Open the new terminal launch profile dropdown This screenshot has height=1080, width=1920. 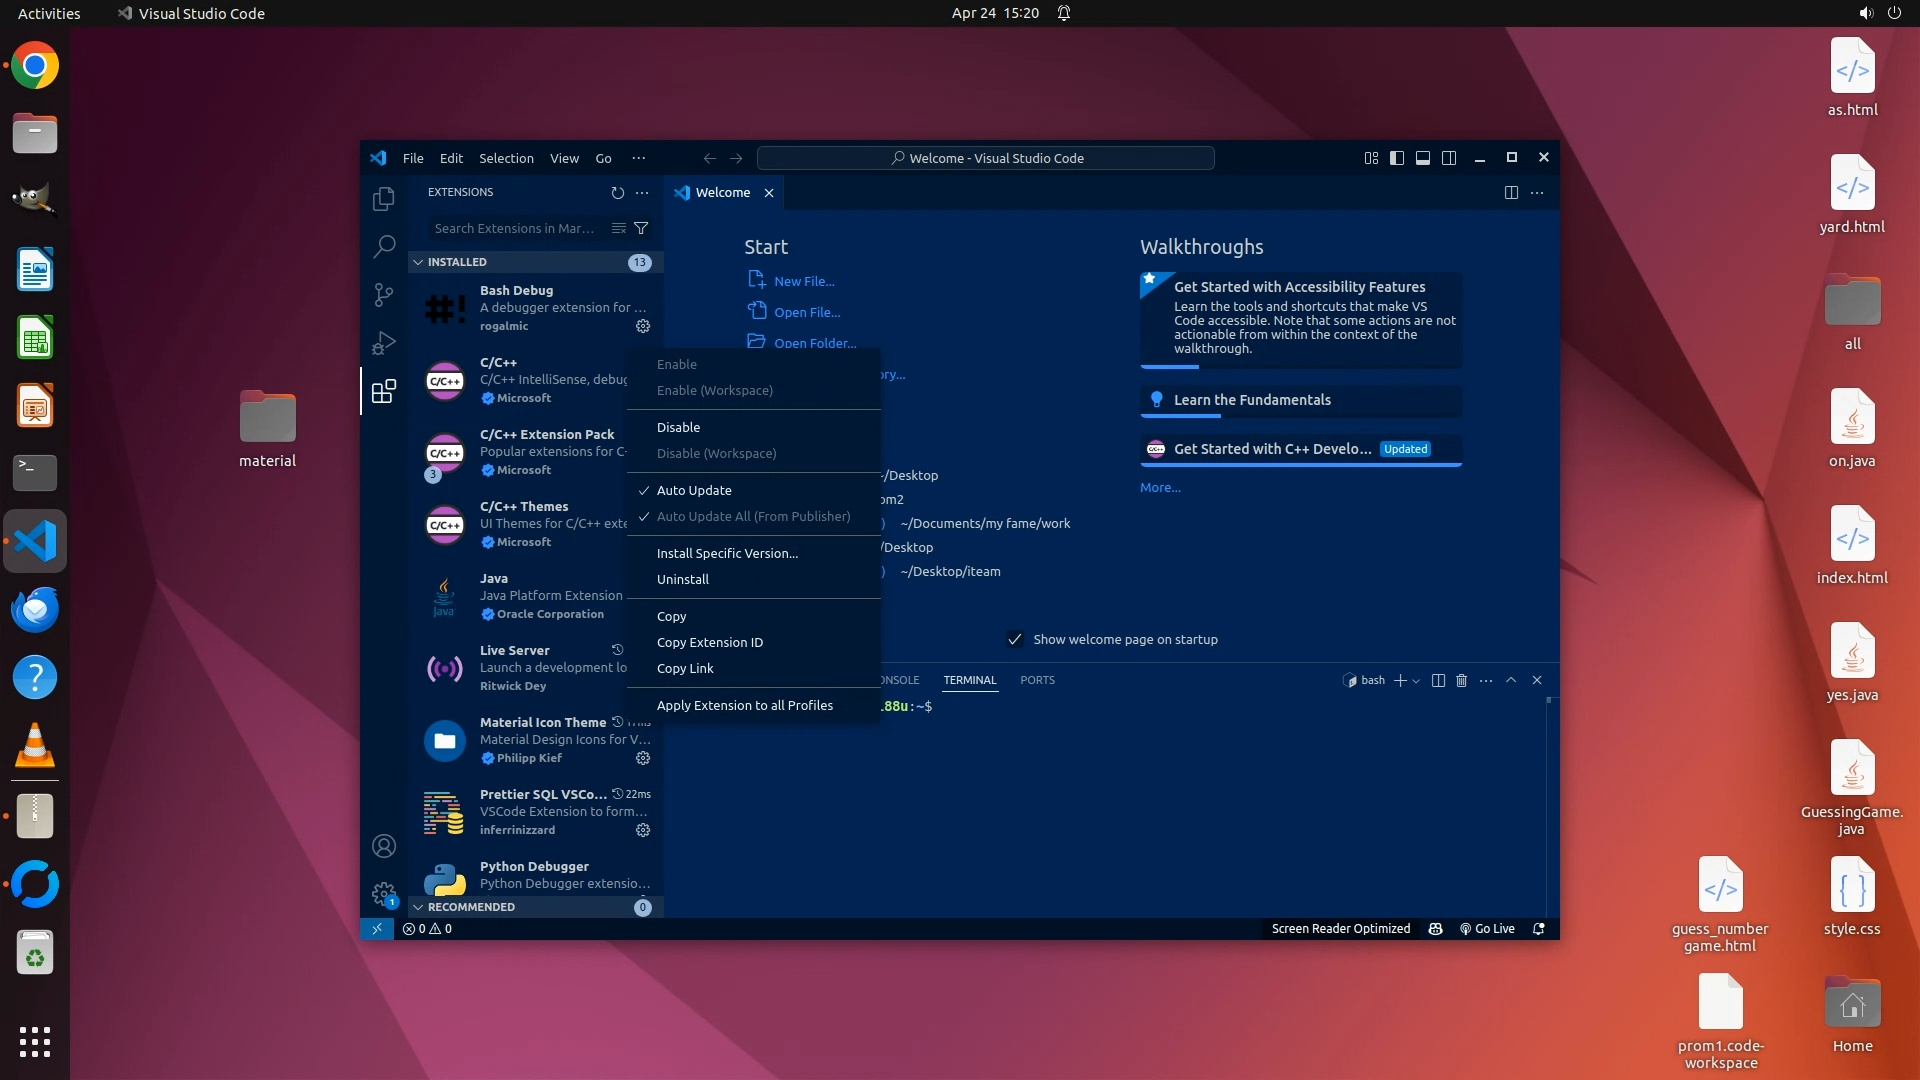pos(1416,681)
